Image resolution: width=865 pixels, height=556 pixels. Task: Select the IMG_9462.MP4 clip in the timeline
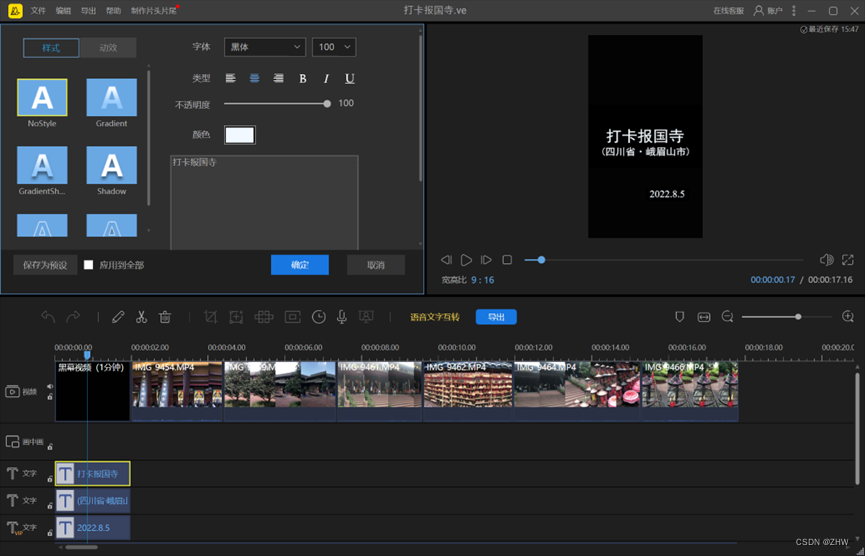468,392
